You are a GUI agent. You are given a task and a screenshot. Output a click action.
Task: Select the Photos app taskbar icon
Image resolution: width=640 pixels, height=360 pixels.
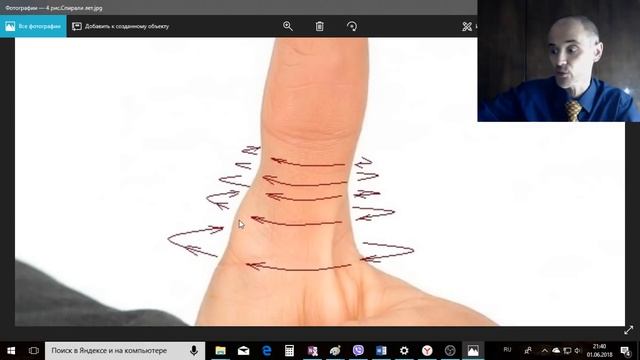[473, 351]
